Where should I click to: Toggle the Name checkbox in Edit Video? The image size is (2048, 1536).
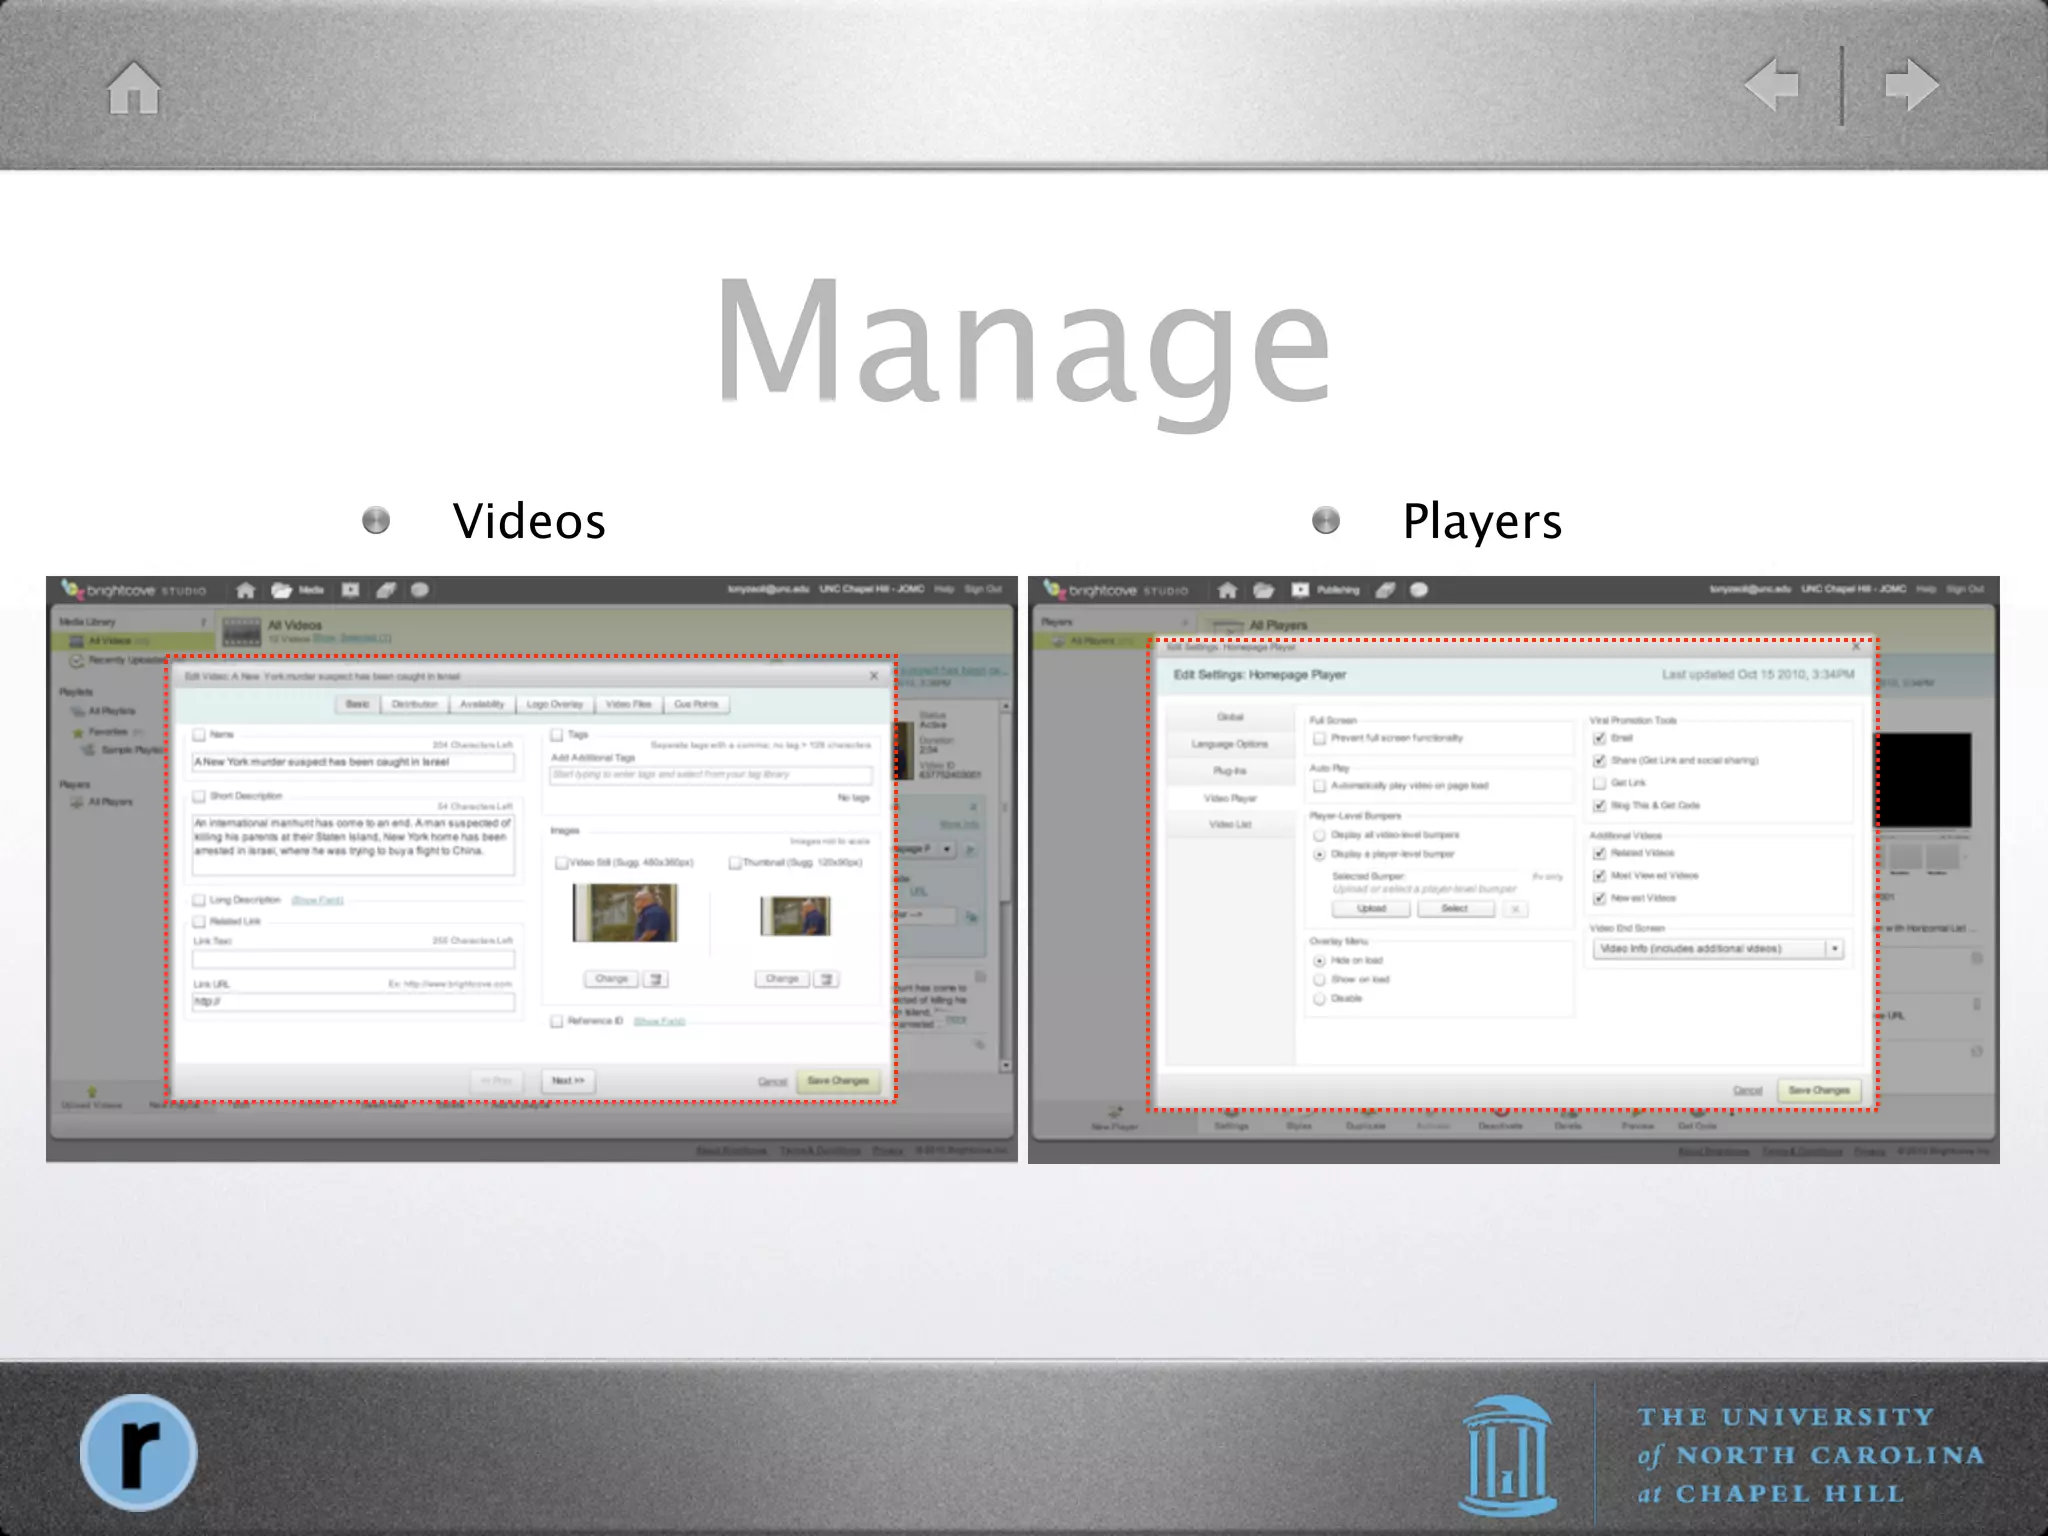(199, 735)
